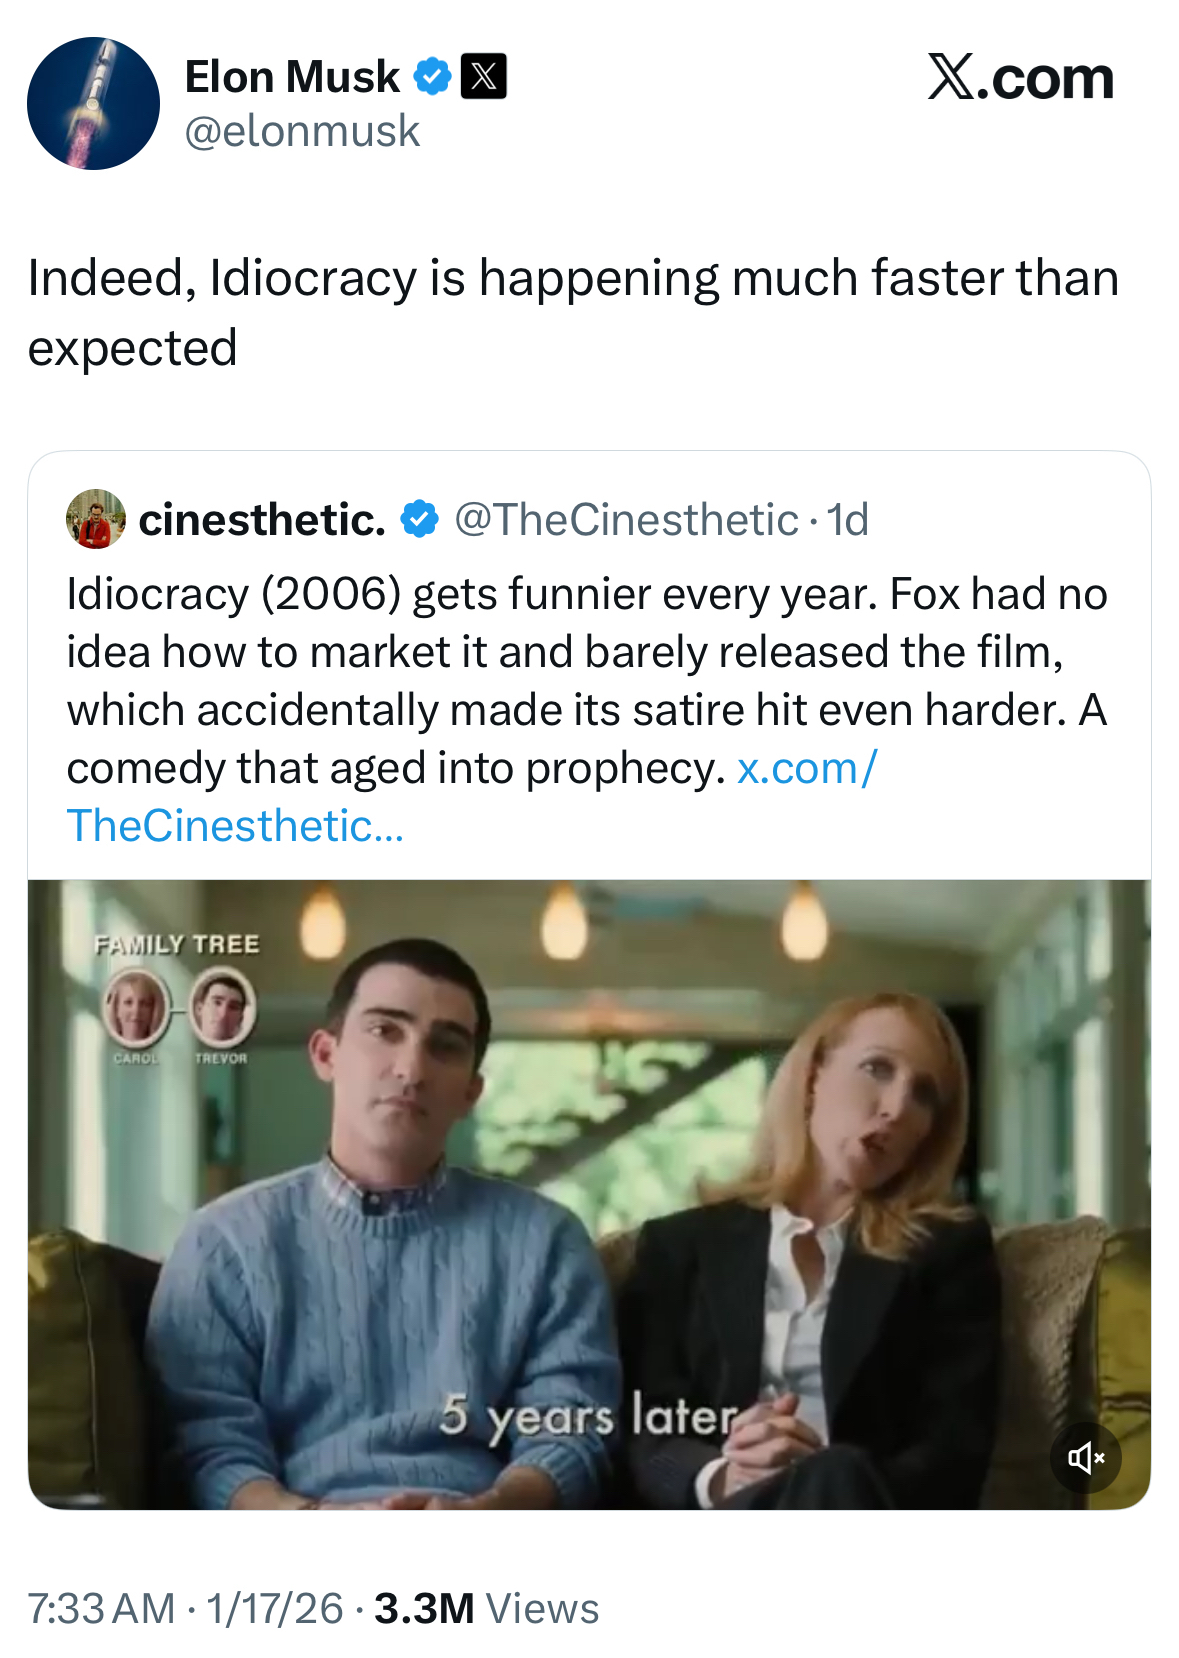Click the 1d timestamp on quoted post

[848, 520]
